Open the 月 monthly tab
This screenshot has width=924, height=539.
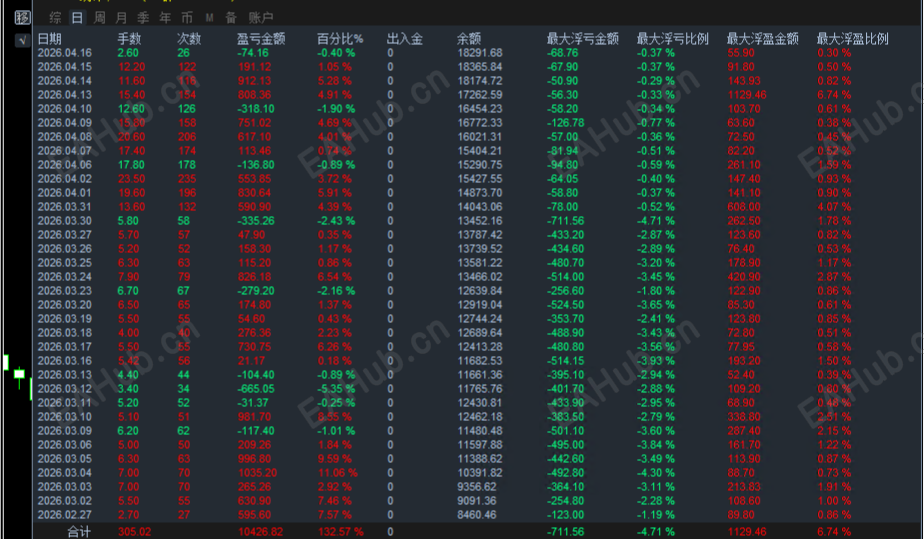[x=121, y=18]
